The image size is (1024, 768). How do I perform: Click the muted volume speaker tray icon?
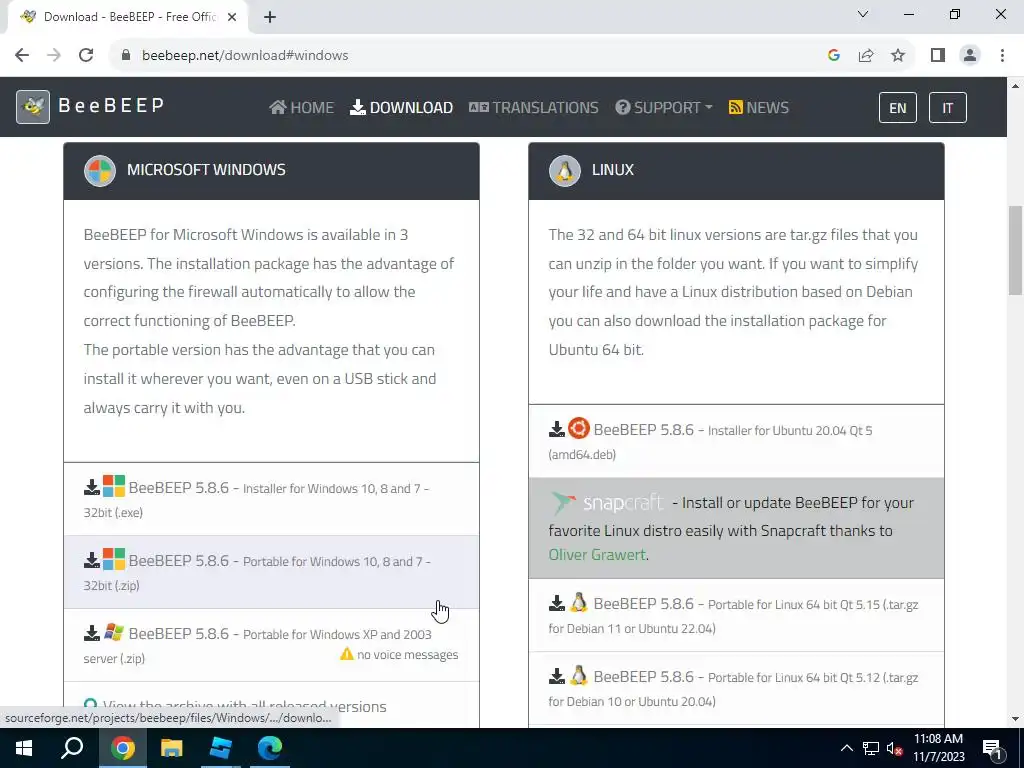tap(894, 748)
